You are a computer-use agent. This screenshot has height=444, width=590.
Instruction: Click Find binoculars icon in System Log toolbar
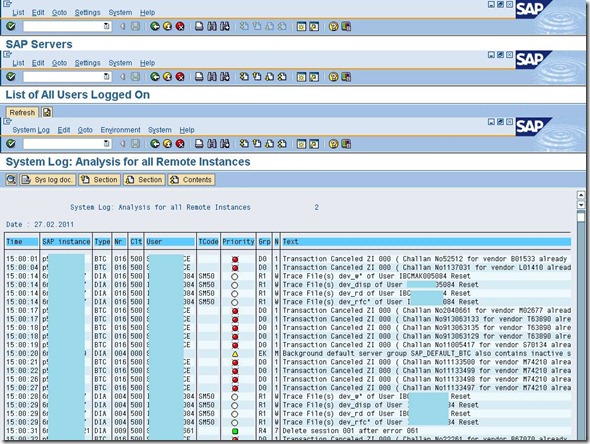pos(212,144)
